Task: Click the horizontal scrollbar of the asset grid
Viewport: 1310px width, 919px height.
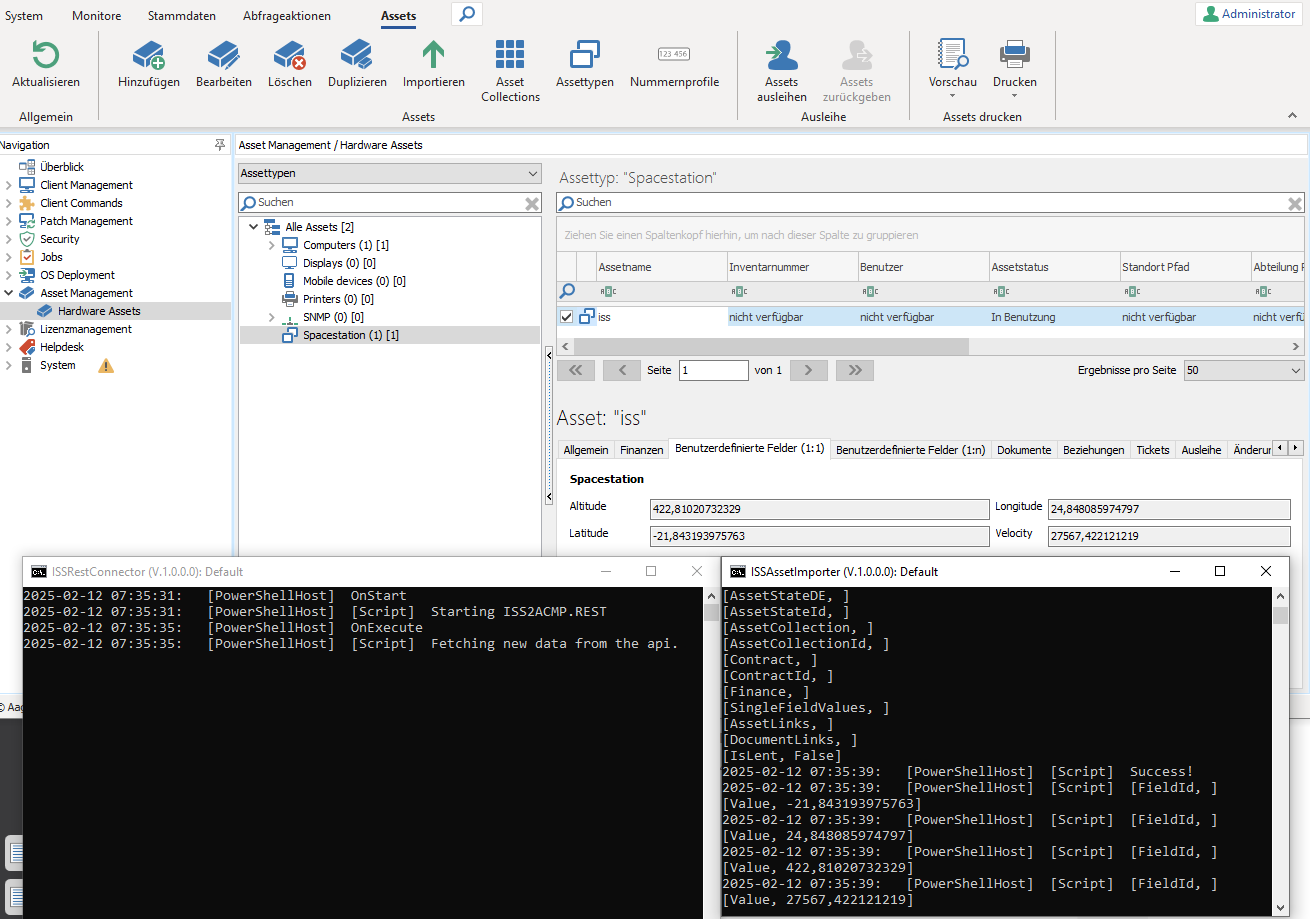Action: pyautogui.click(x=770, y=346)
